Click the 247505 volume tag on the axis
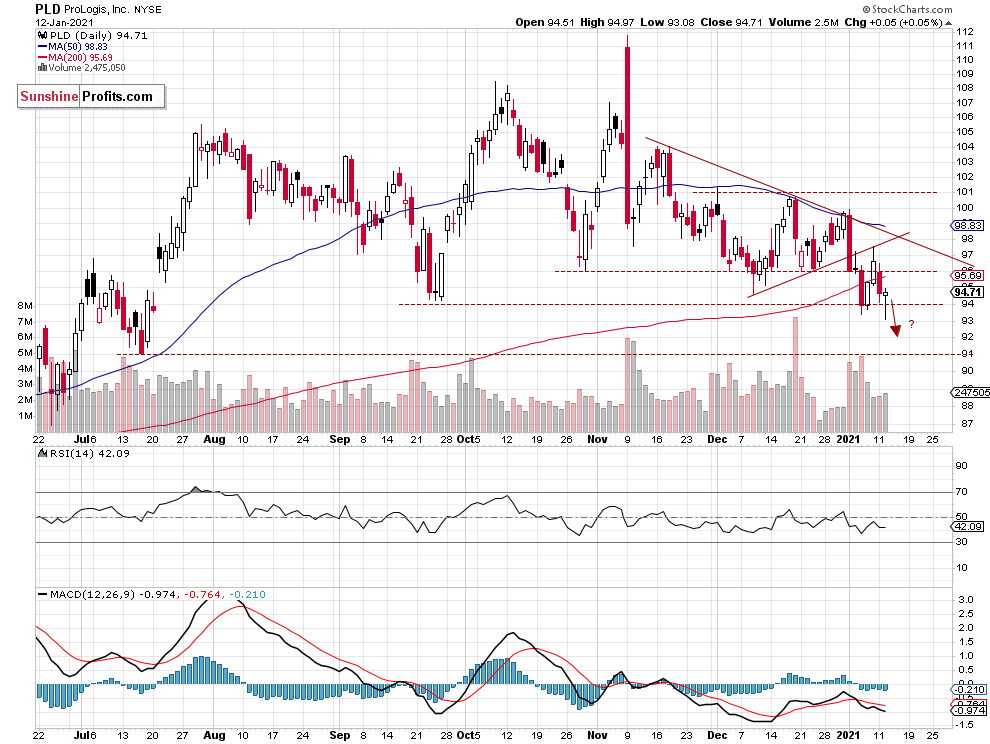The image size is (990, 744). (x=970, y=392)
